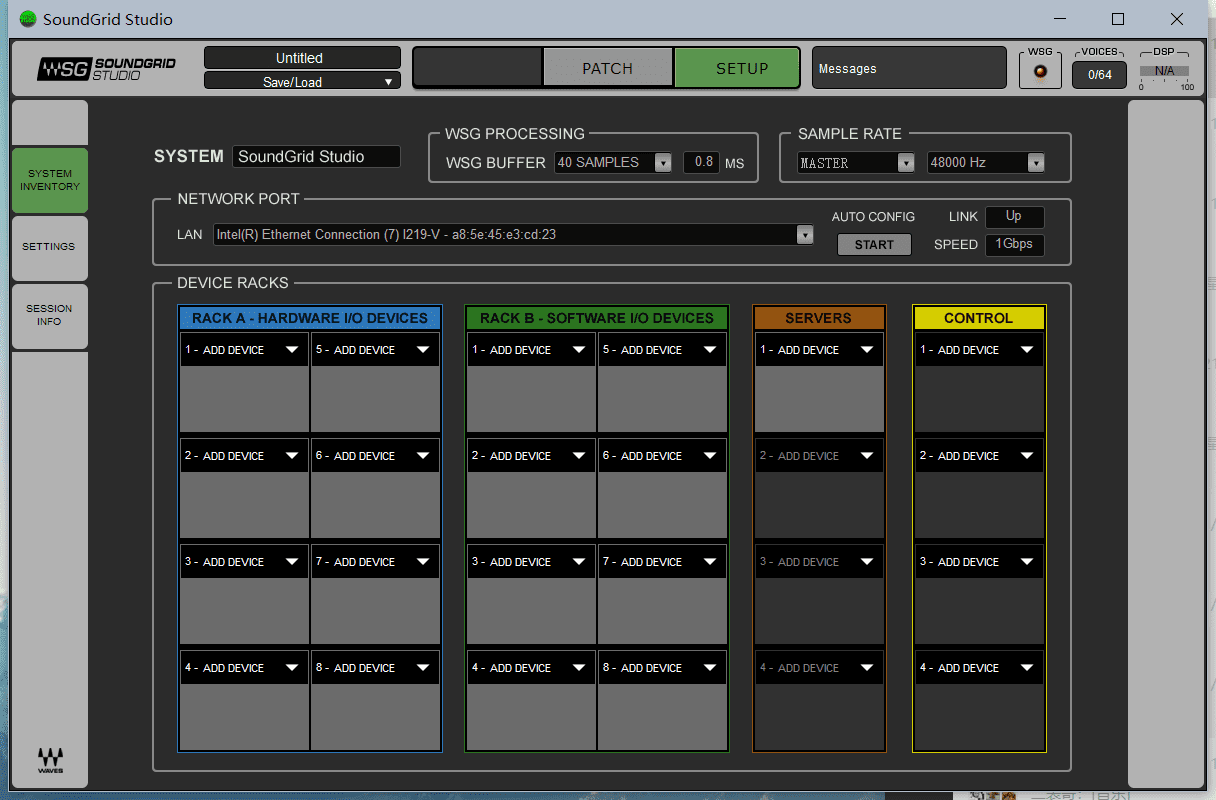This screenshot has height=800, width=1216.
Task: Open the System Inventory page
Action: pos(50,181)
